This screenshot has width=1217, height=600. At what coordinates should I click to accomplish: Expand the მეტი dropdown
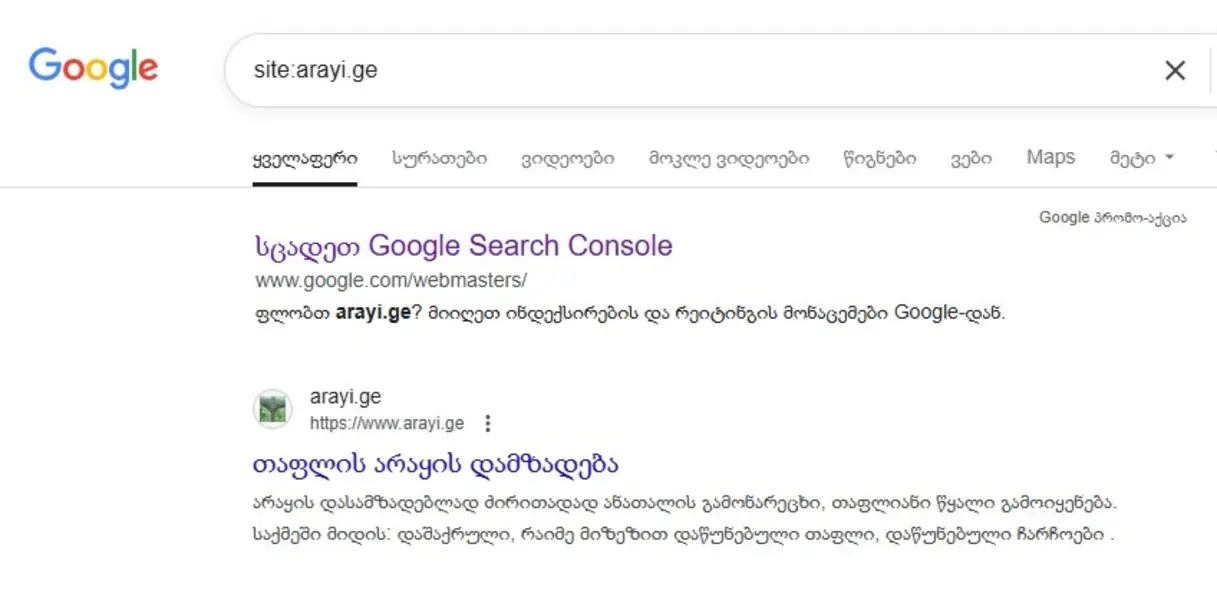(x=1141, y=158)
